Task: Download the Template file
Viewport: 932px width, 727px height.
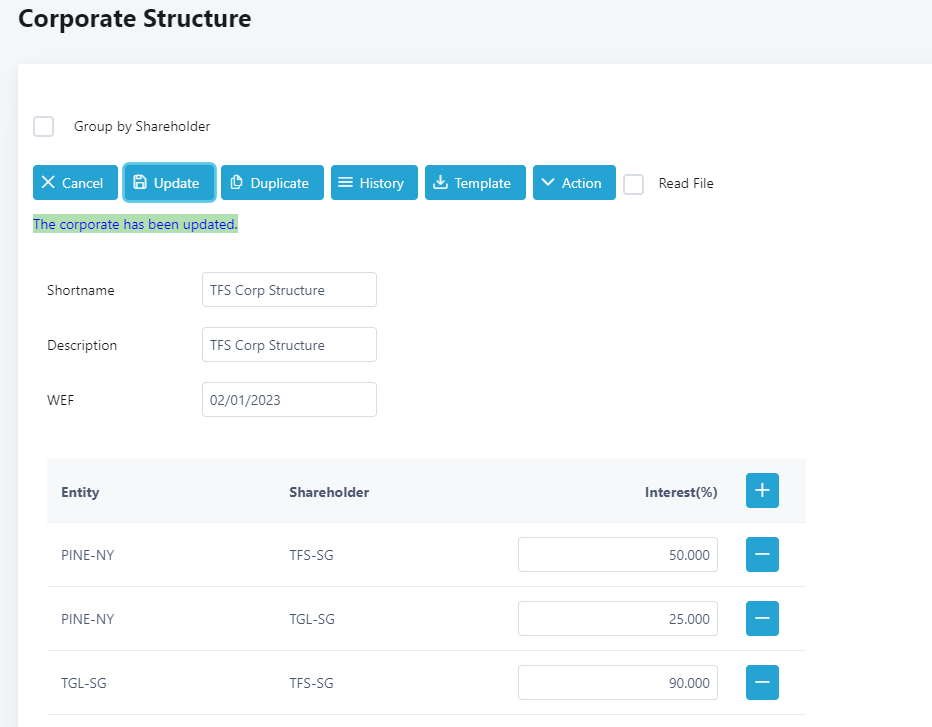Action: (475, 183)
